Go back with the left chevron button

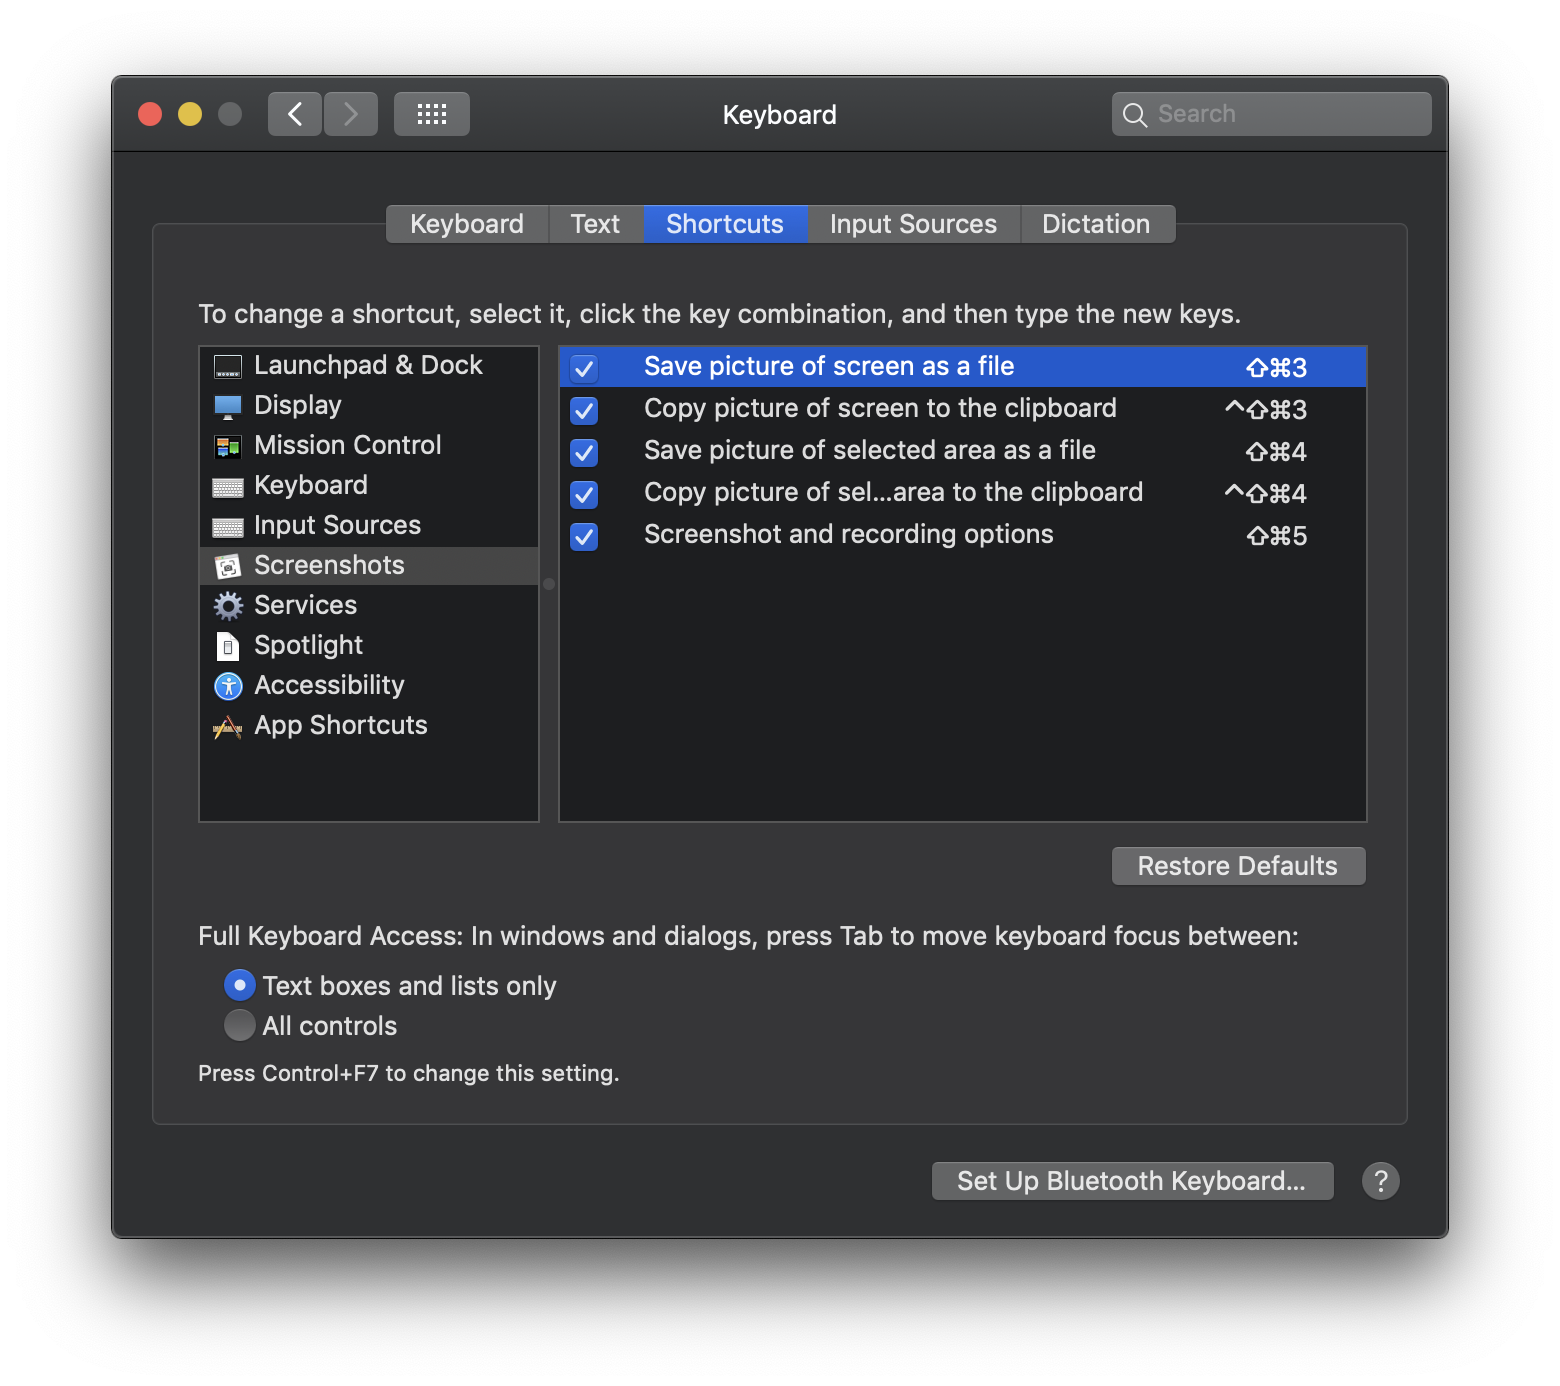coord(295,114)
